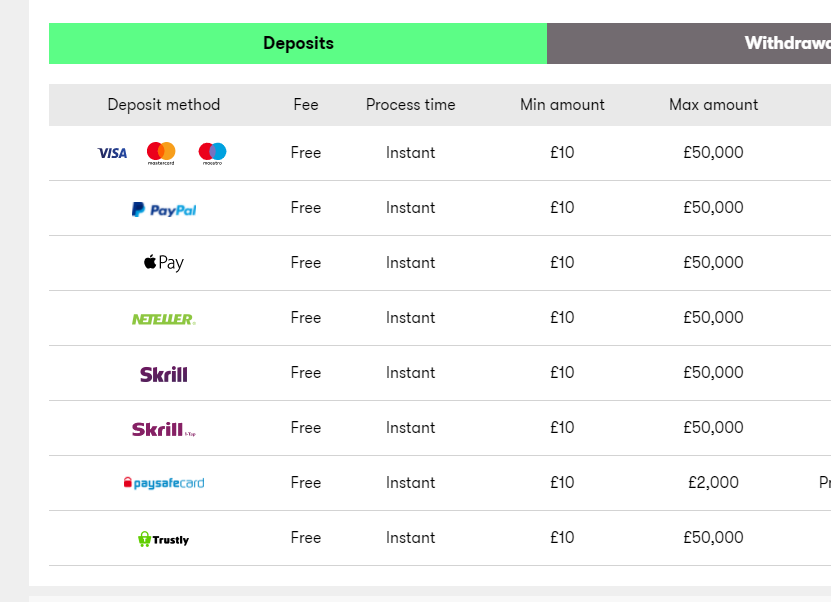Click the Trustly logo
831x602 pixels.
click(164, 539)
